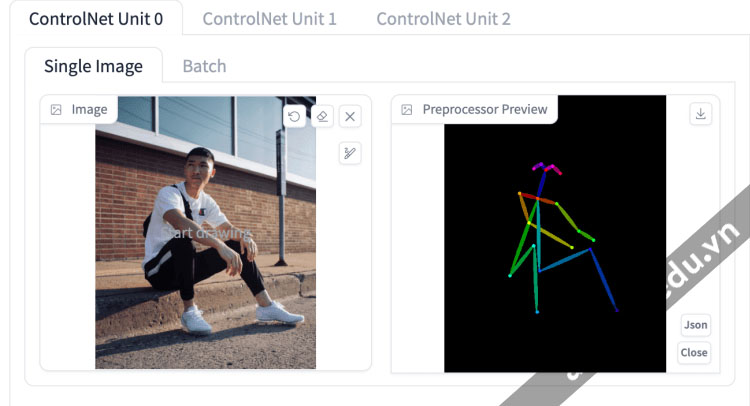Open the Batch tab
Viewport: 750px width, 406px height.
(x=204, y=66)
